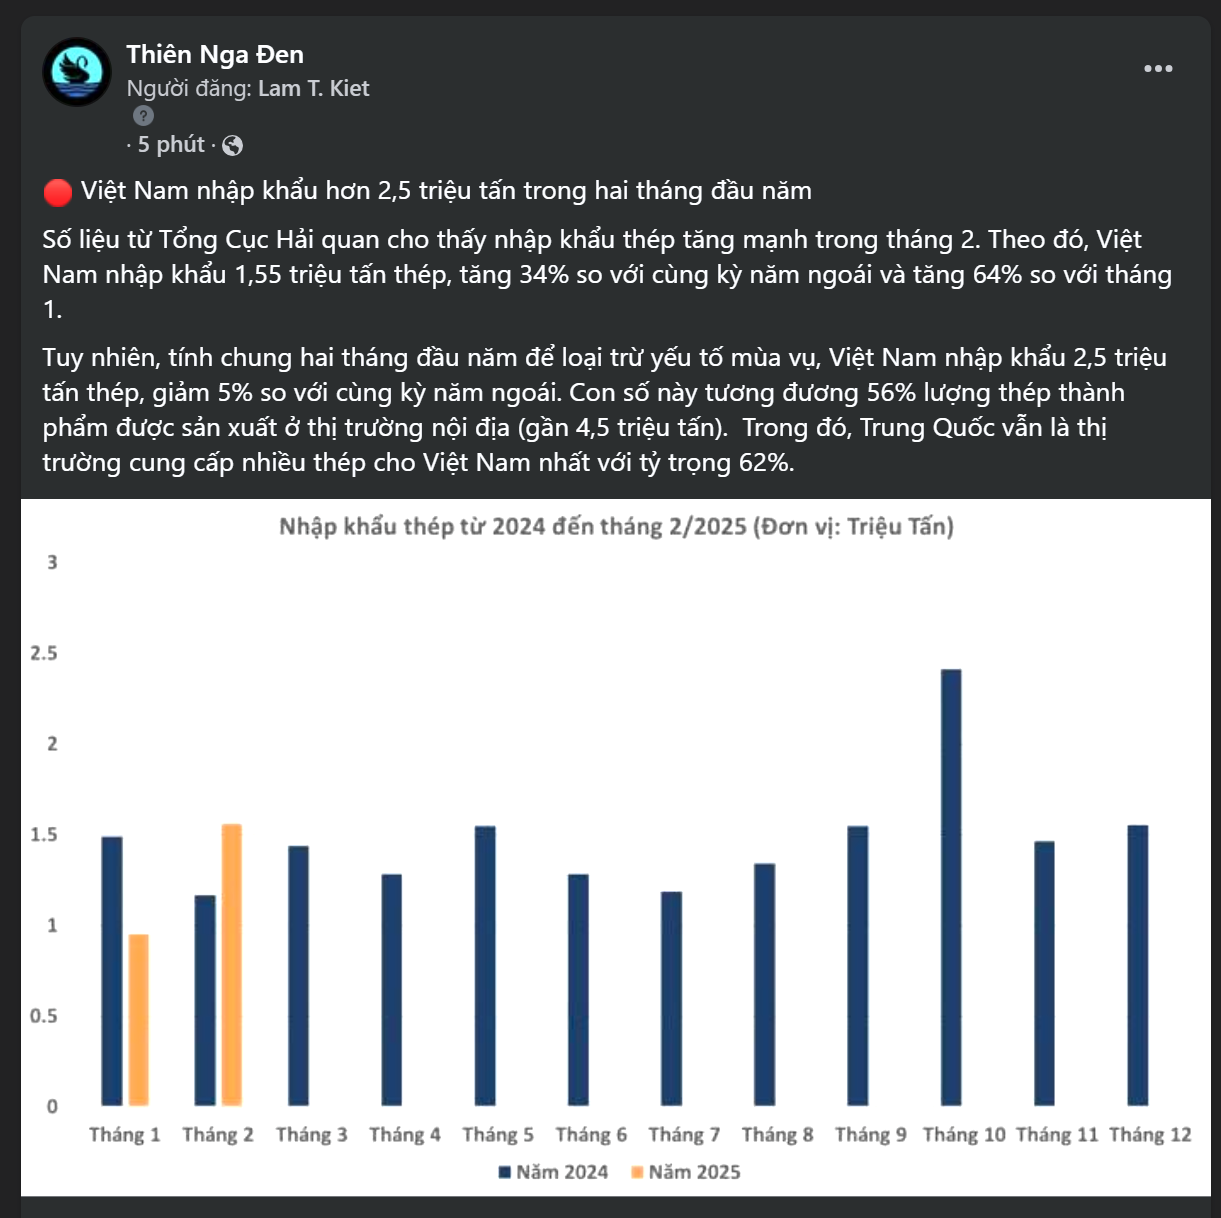
Task: Click the red circle emoji in headline
Action: pos(57,191)
